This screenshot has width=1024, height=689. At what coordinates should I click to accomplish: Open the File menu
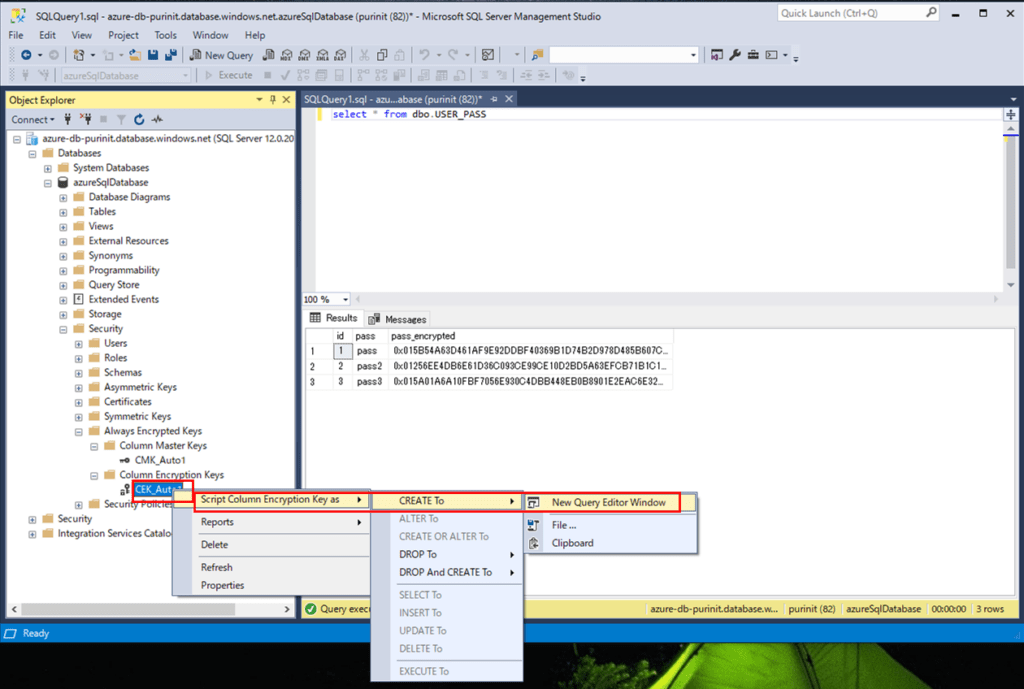(16, 35)
